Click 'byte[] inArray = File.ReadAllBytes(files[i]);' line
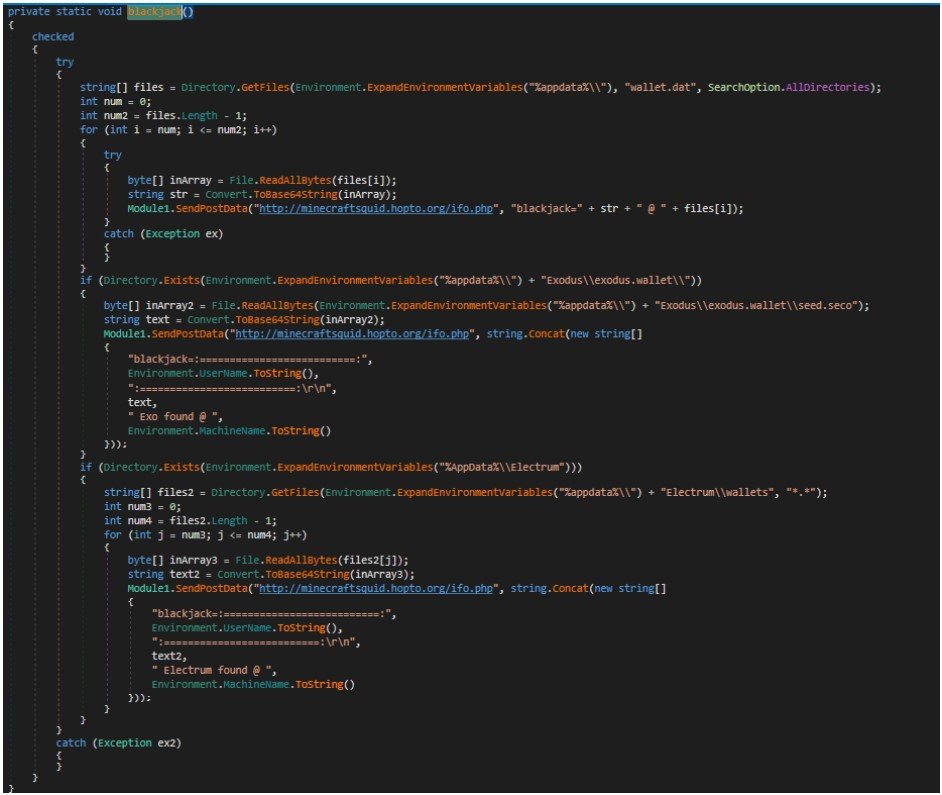942x795 pixels. tap(262, 180)
